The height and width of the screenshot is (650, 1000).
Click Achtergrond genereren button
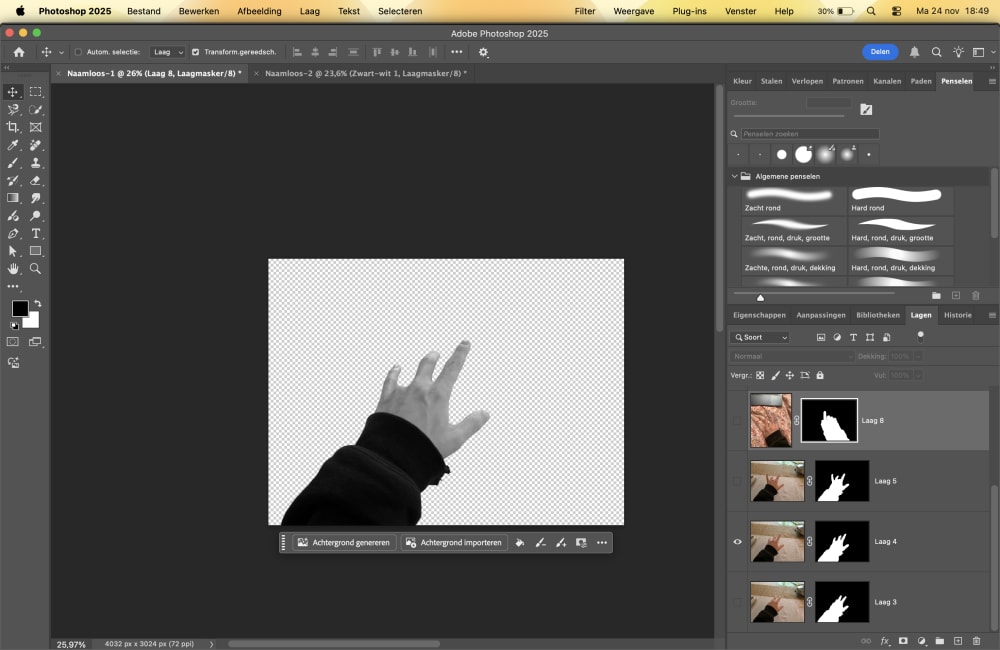click(344, 543)
